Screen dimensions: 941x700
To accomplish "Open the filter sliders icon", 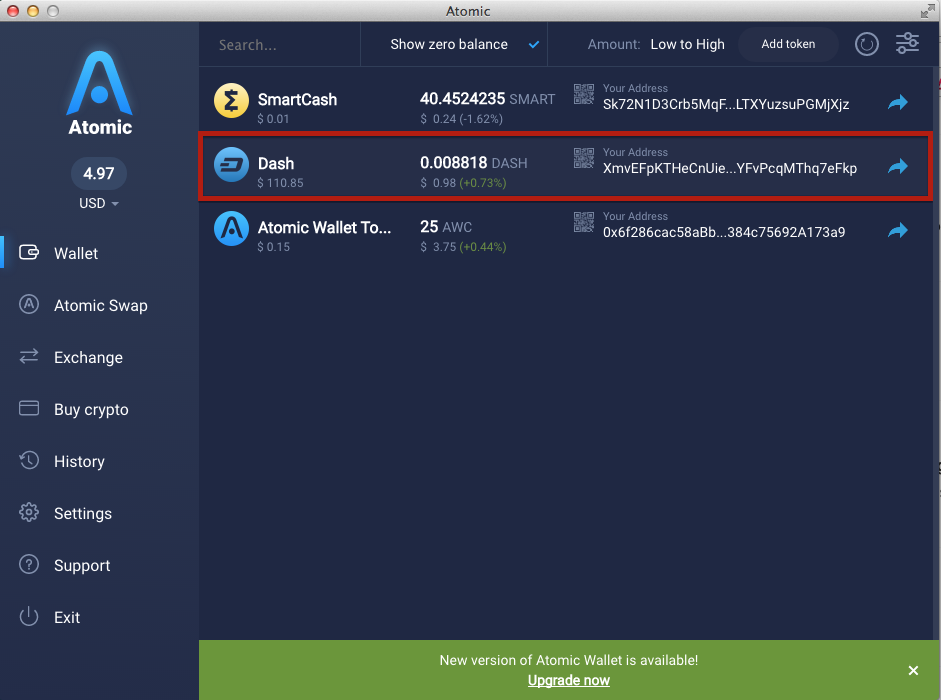I will tap(907, 43).
